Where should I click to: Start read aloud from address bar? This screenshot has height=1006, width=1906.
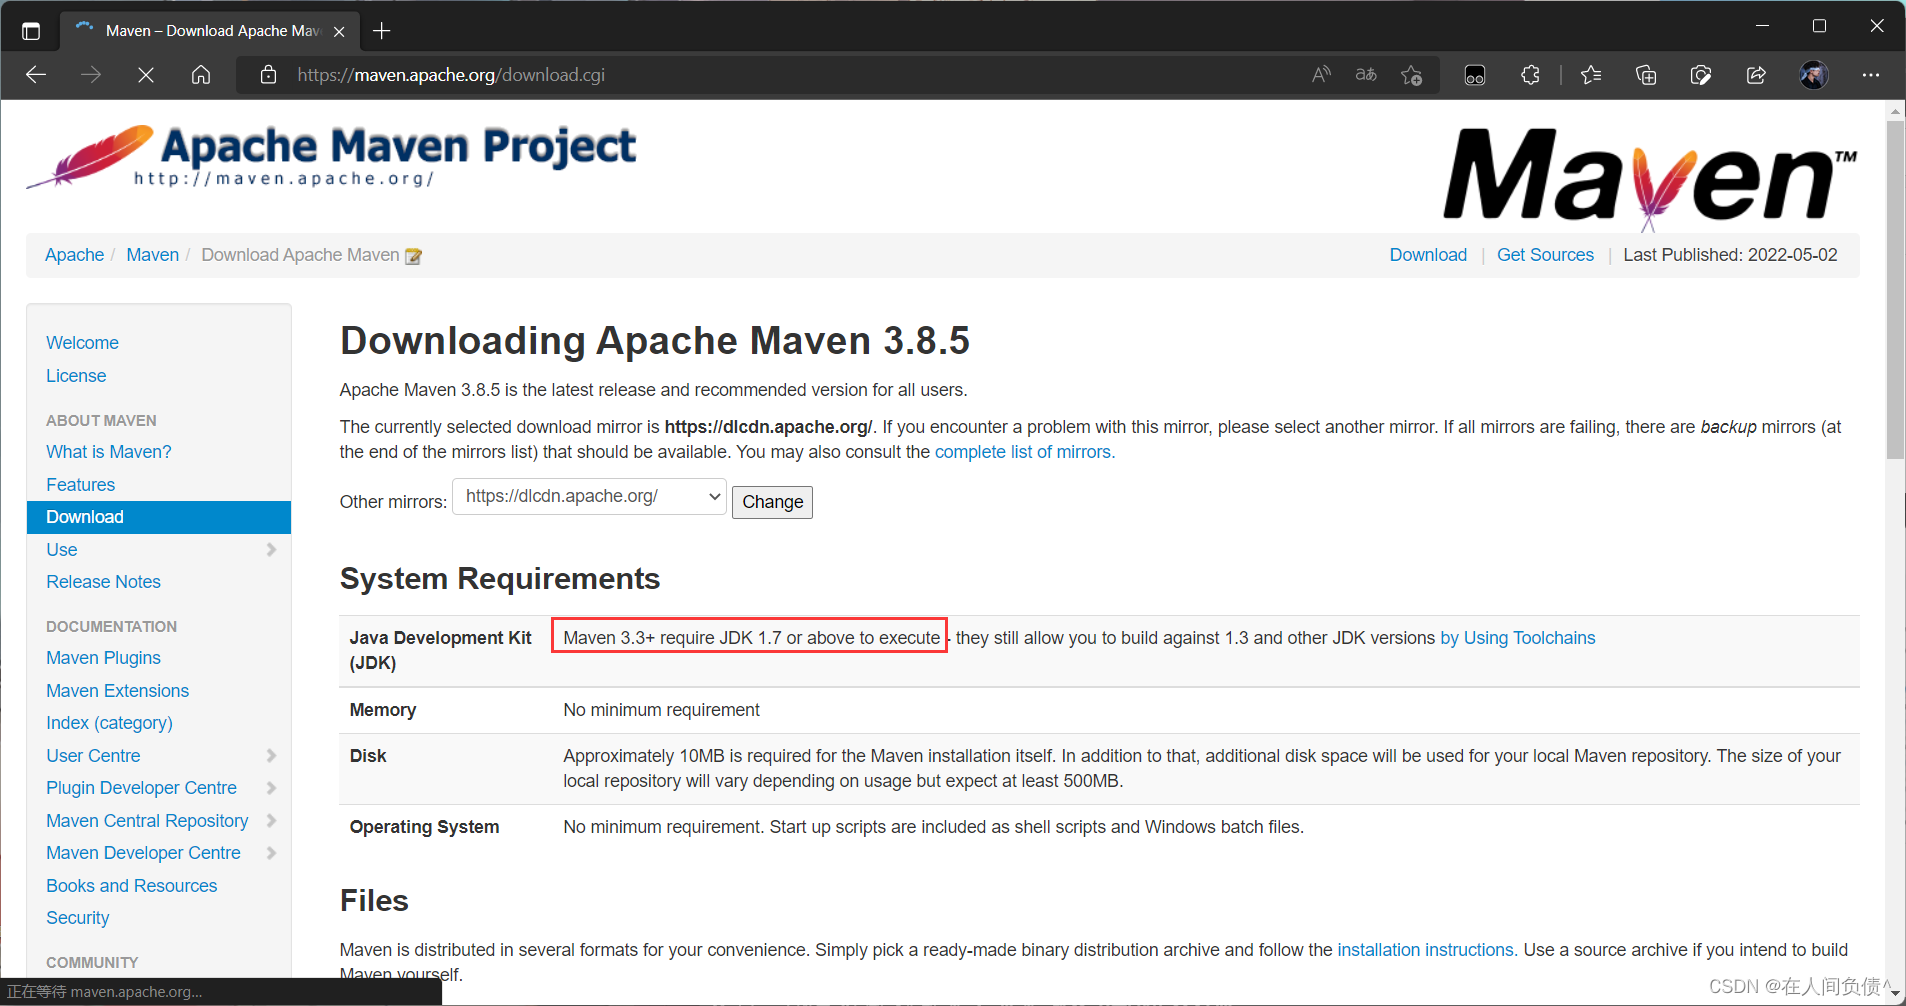[1321, 75]
